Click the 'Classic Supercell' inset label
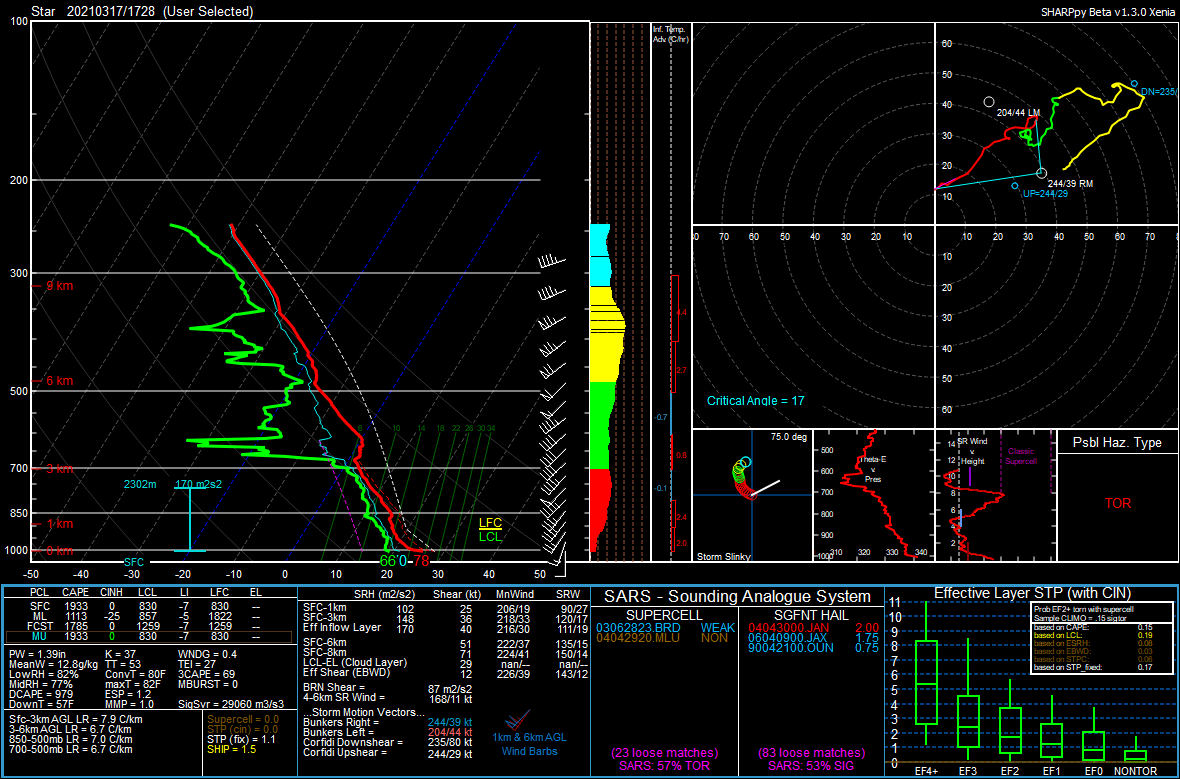This screenshot has height=779, width=1180. coord(1020,456)
